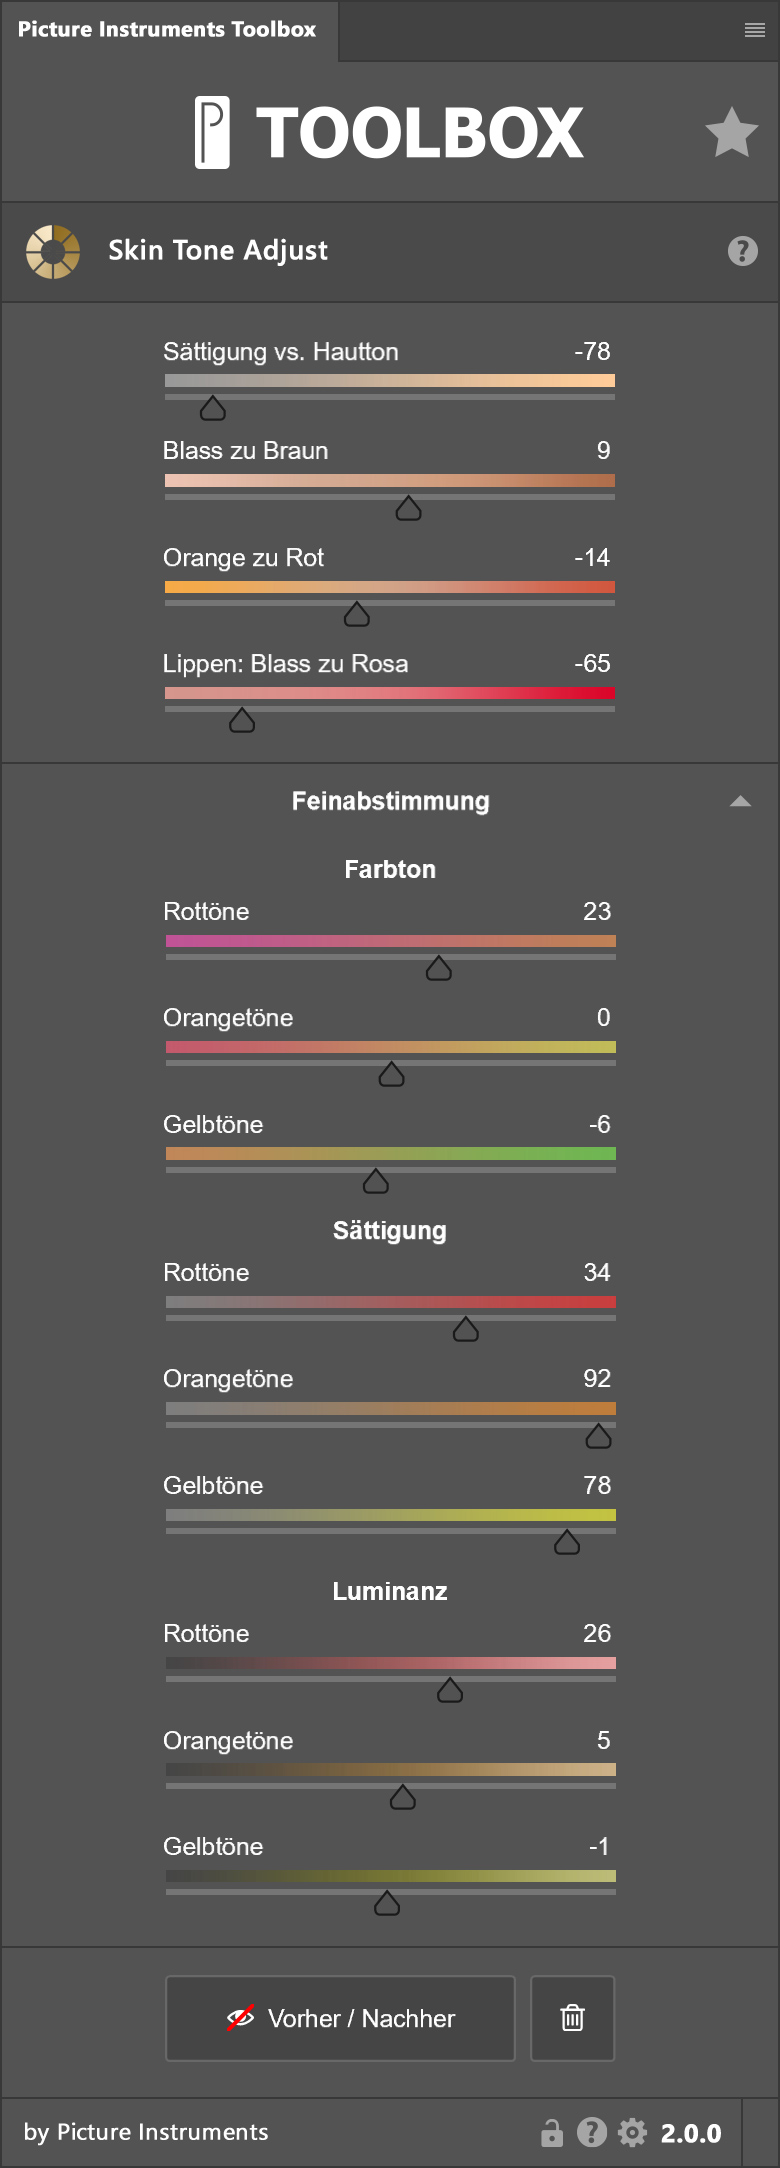
Task: Click the Picture Instruments Toolbox logo
Action: (389, 133)
